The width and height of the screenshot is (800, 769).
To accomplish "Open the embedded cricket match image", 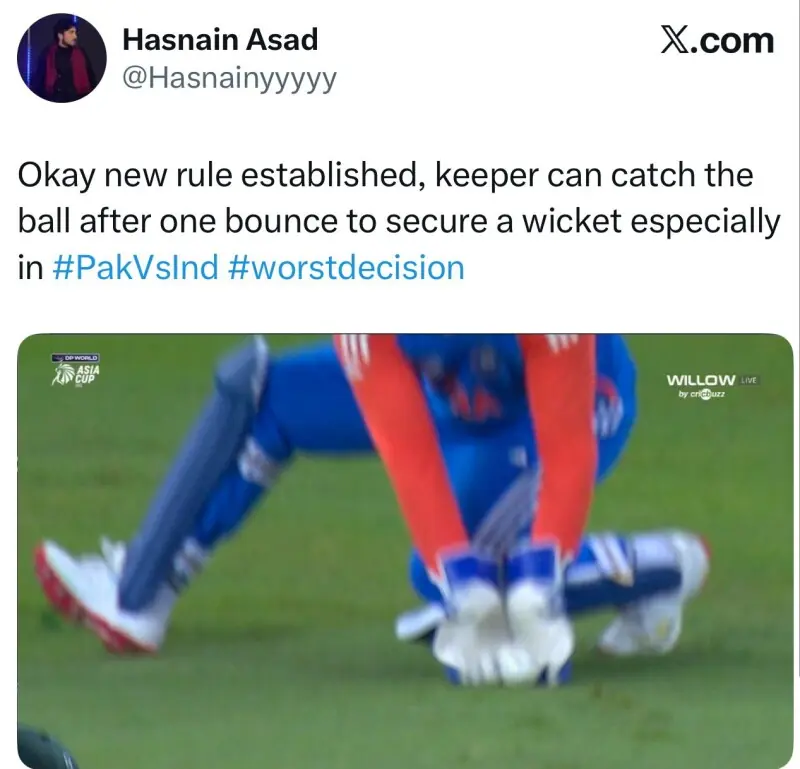I will 405,551.
